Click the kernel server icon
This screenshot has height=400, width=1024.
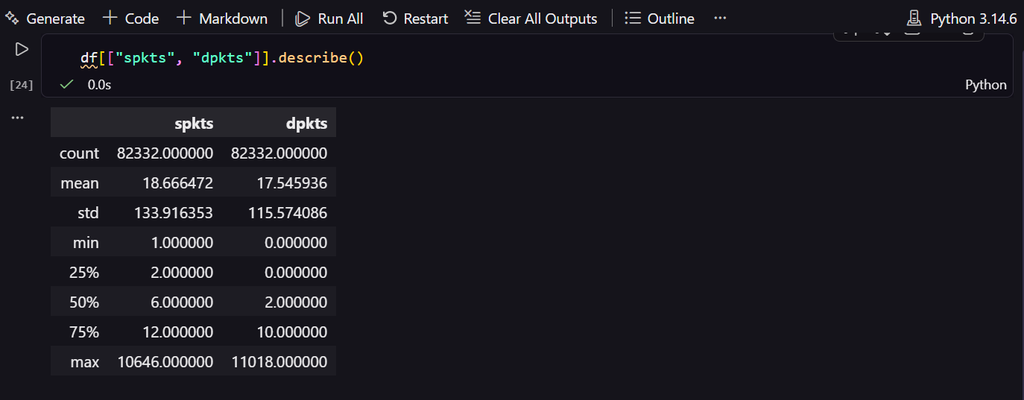[x=914, y=18]
